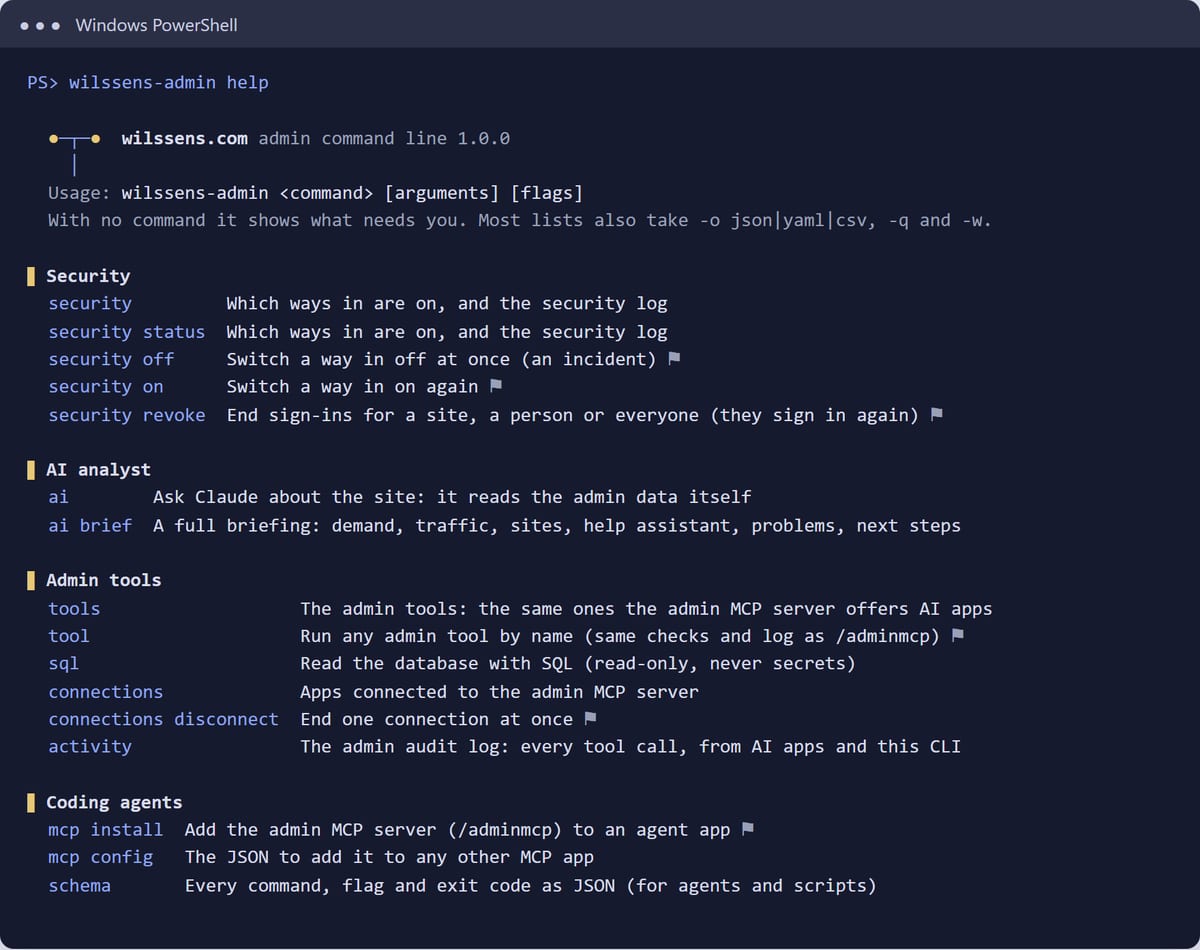Click the 'Admin tools' section heading
The width and height of the screenshot is (1200, 950).
click(x=104, y=580)
